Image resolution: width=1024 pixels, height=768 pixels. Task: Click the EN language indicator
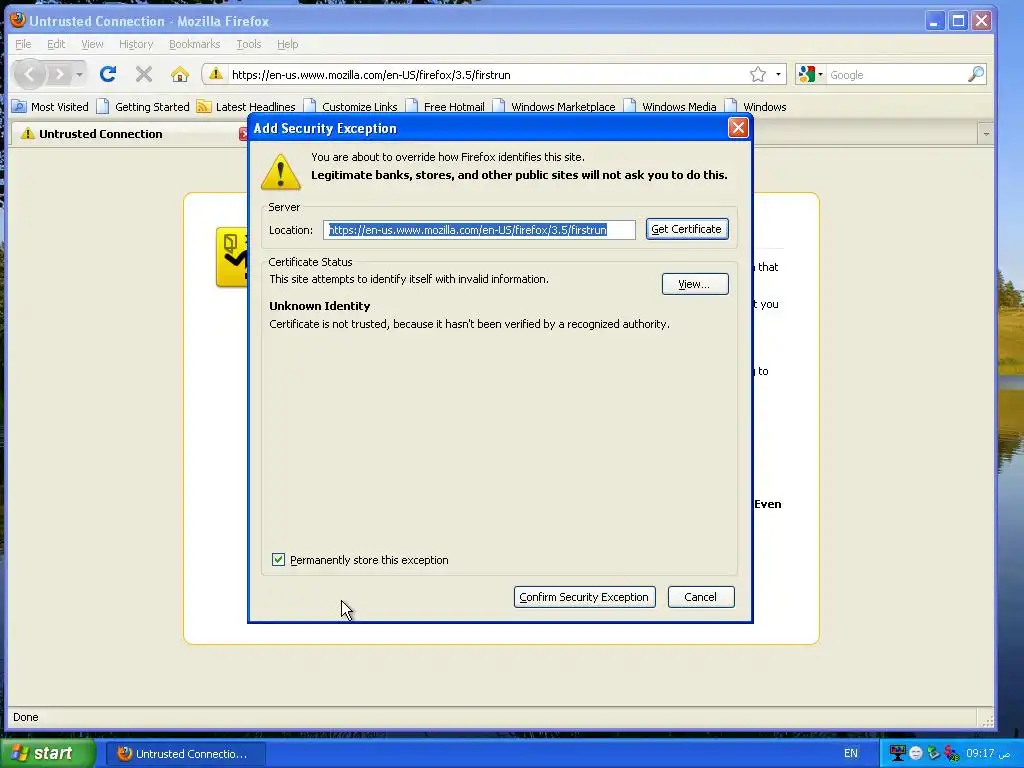click(x=850, y=753)
